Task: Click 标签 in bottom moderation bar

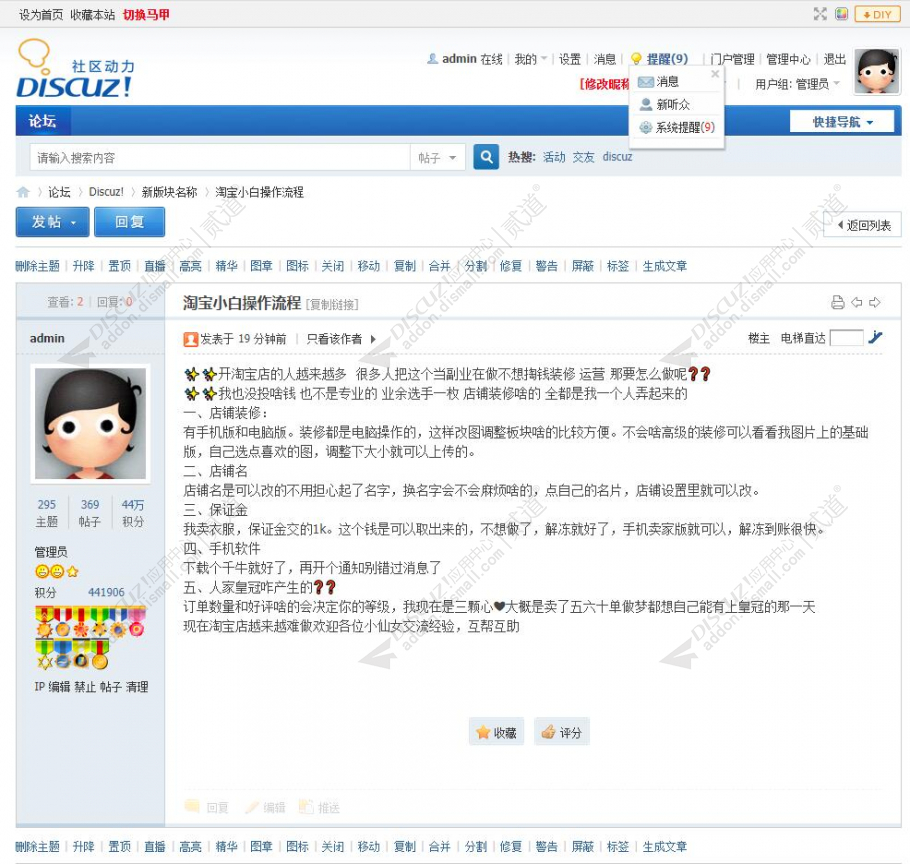Action: click(618, 847)
